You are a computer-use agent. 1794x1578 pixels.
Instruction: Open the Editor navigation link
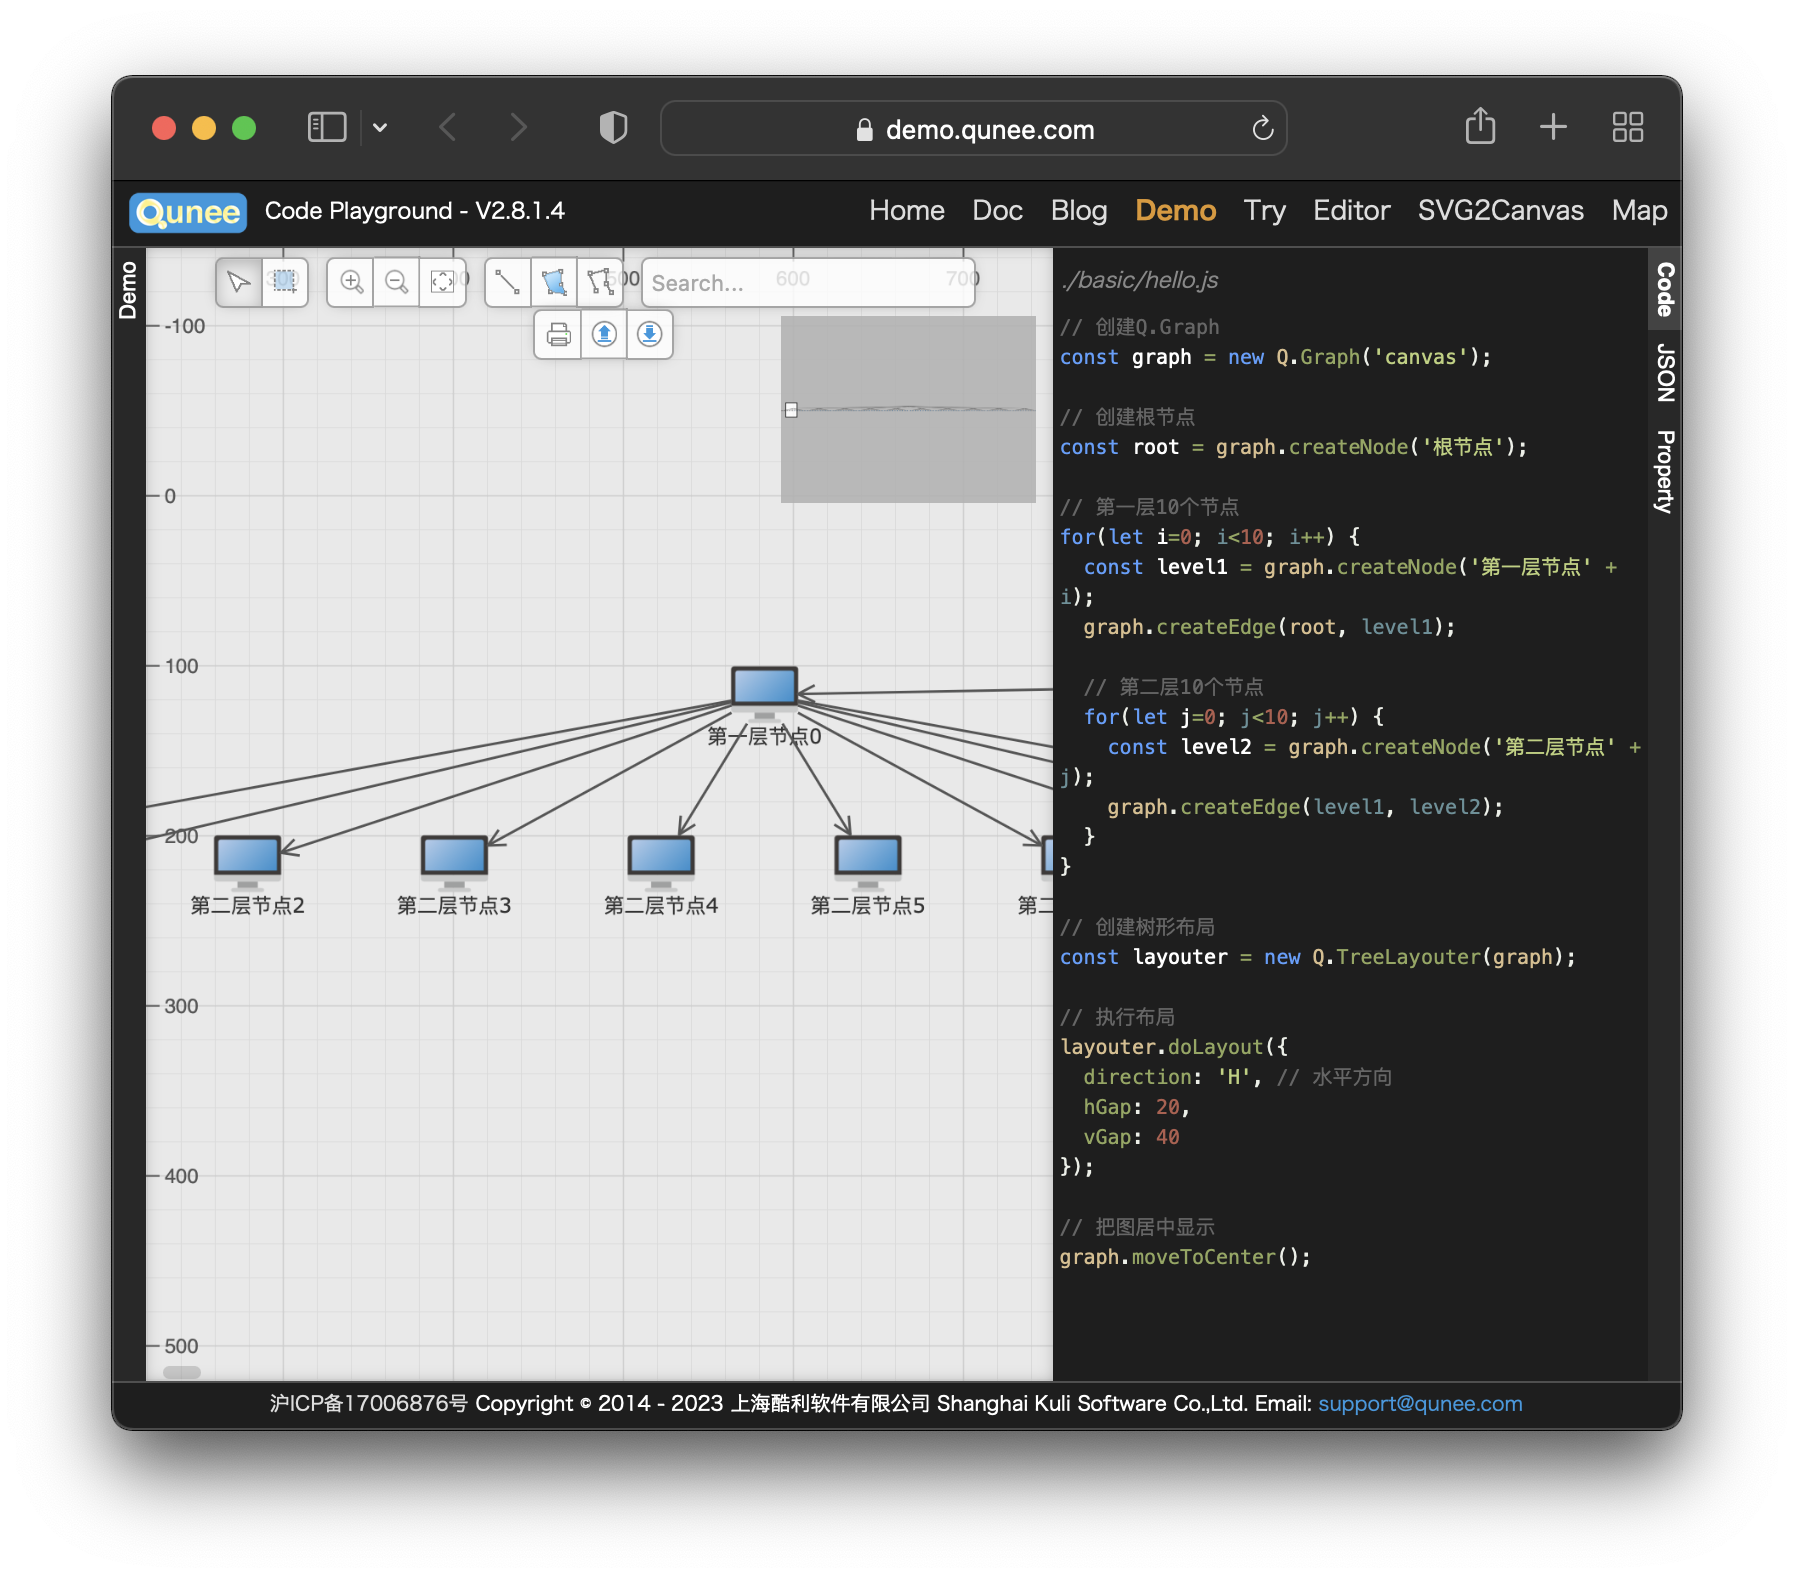coord(1351,211)
